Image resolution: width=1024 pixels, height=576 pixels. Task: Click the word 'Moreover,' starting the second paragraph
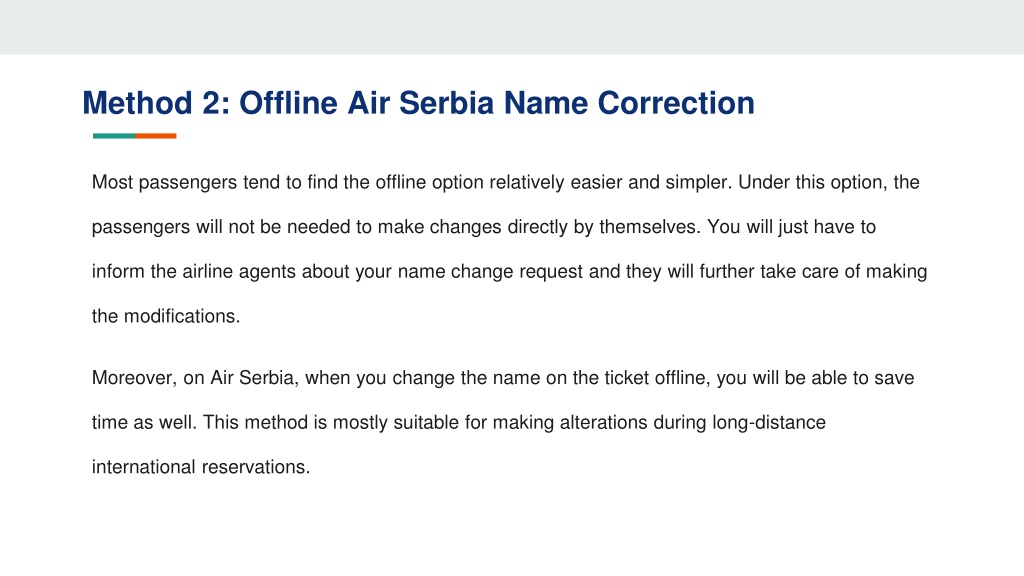coord(134,378)
